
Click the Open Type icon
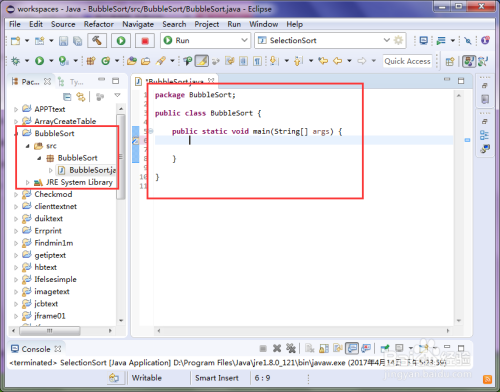pyautogui.click(x=132, y=61)
